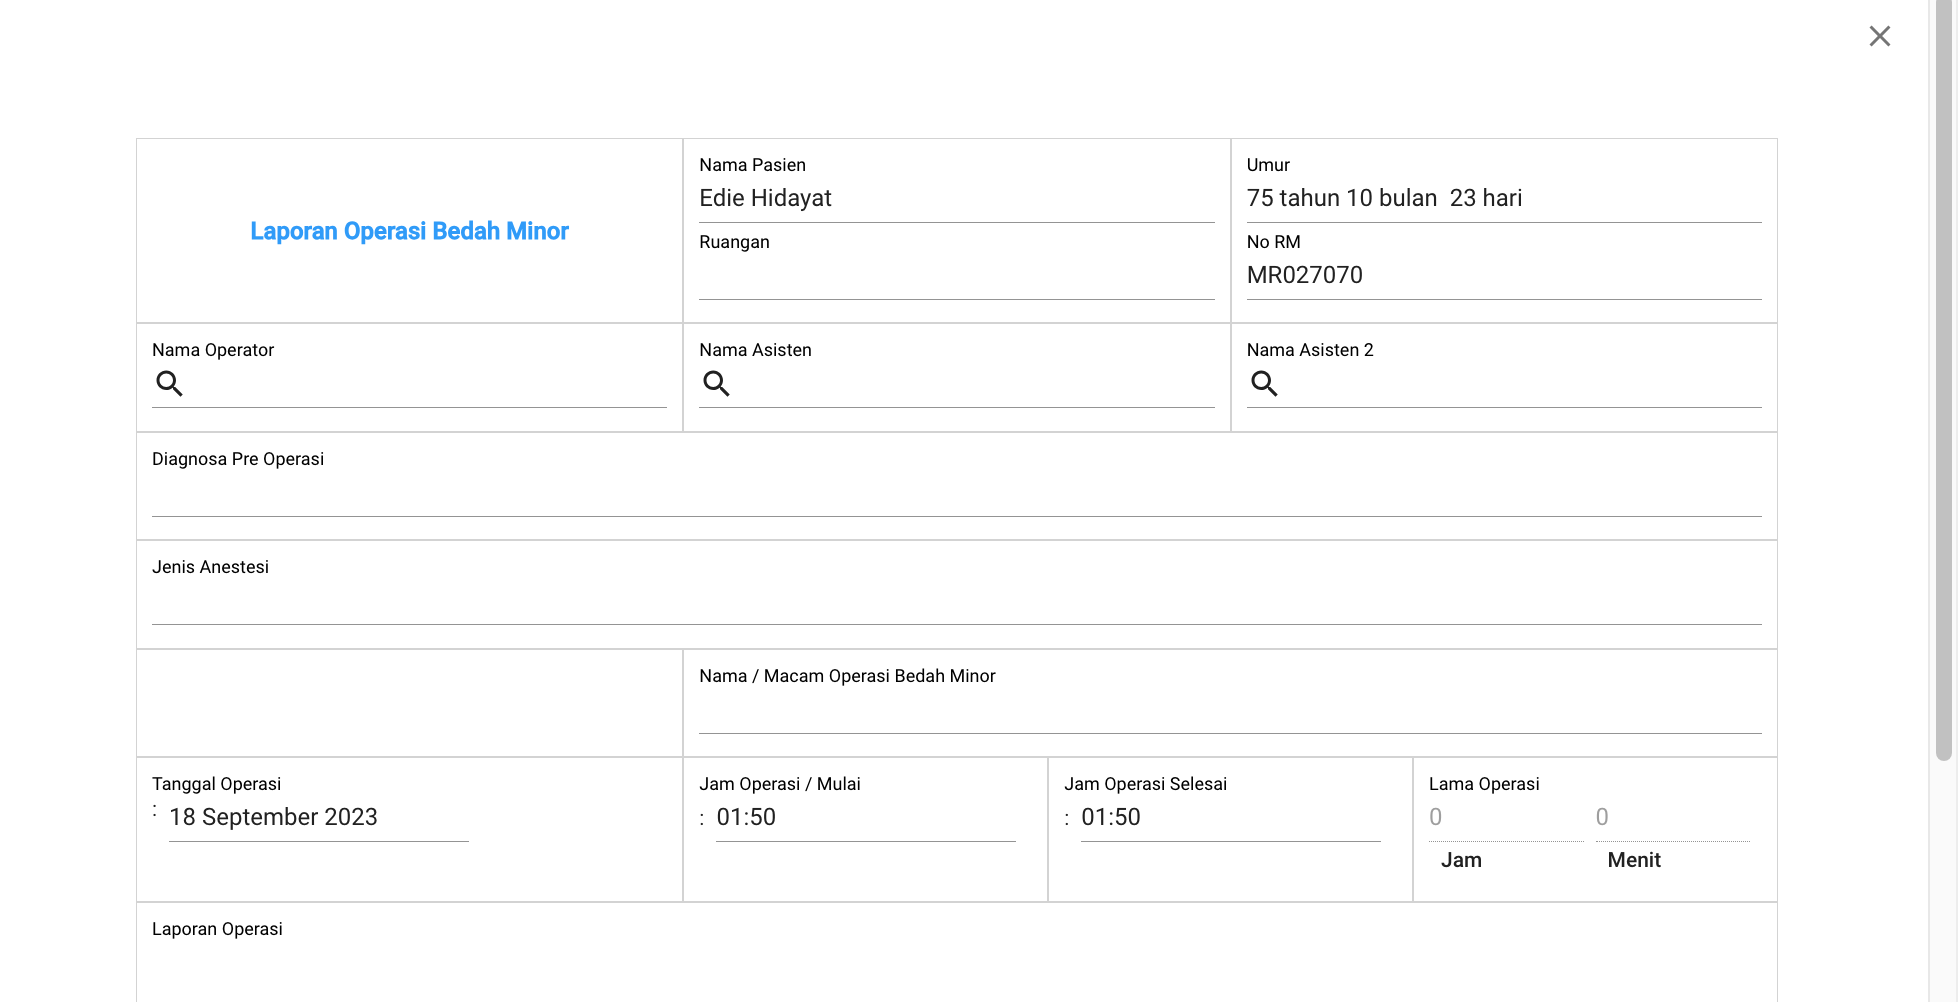Close the form with the X icon
This screenshot has width=1958, height=1002.
(1879, 36)
